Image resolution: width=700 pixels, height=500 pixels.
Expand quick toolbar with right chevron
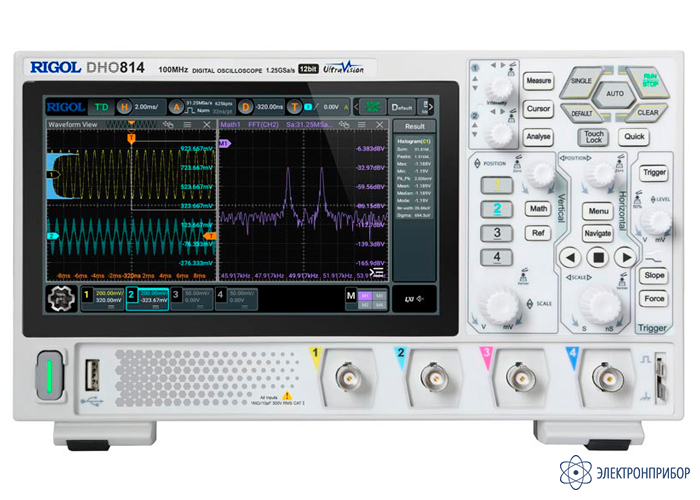click(431, 107)
